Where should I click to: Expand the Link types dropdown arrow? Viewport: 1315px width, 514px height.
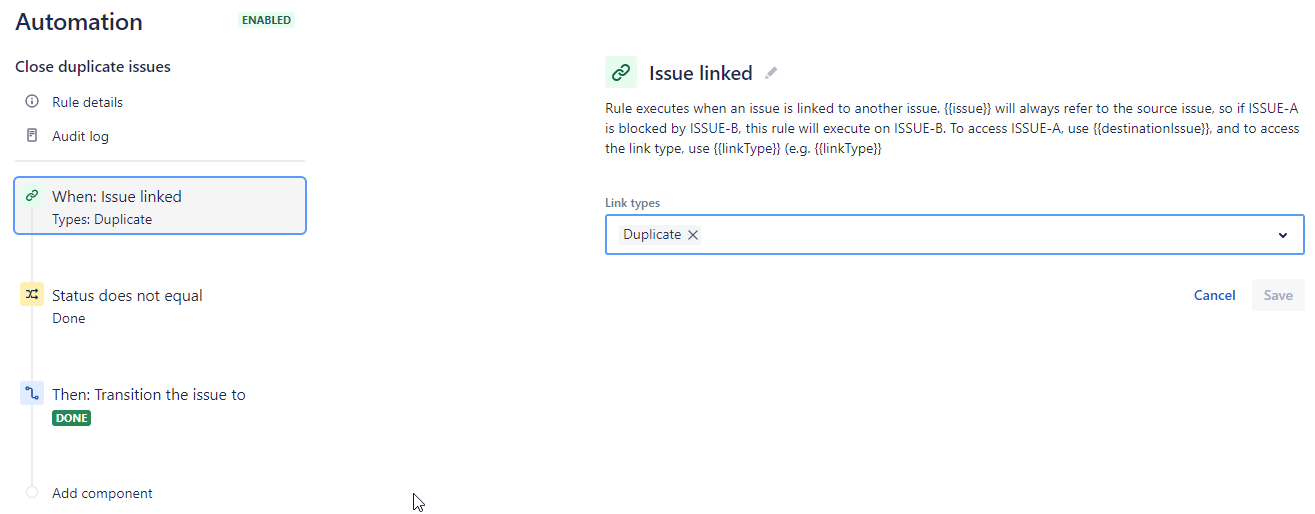[1282, 235]
